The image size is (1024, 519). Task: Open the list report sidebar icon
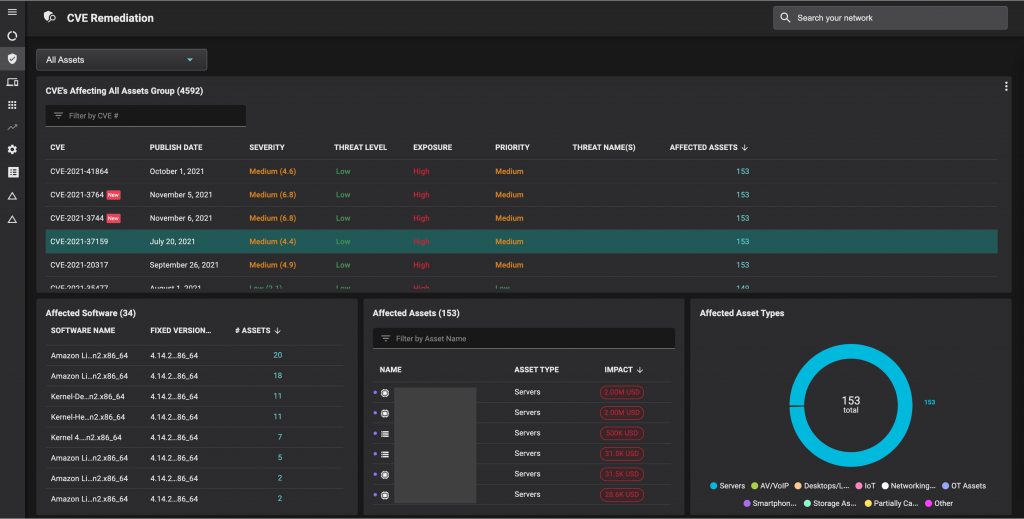pyautogui.click(x=12, y=172)
